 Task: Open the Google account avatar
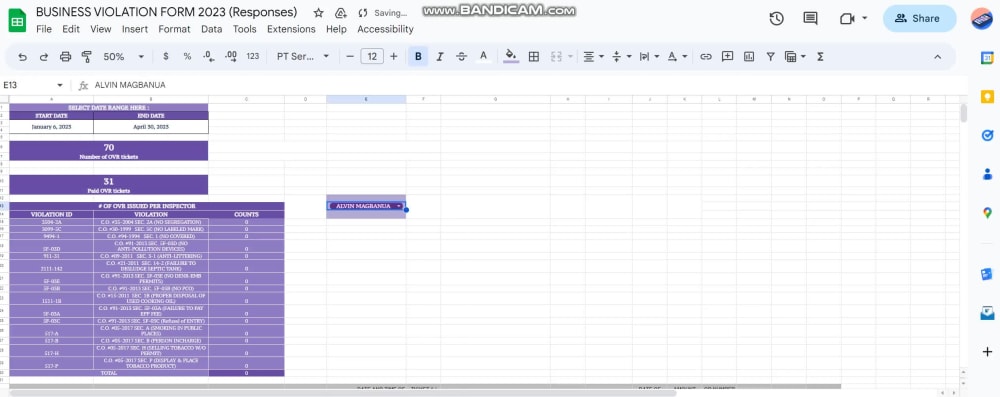pyautogui.click(x=982, y=19)
